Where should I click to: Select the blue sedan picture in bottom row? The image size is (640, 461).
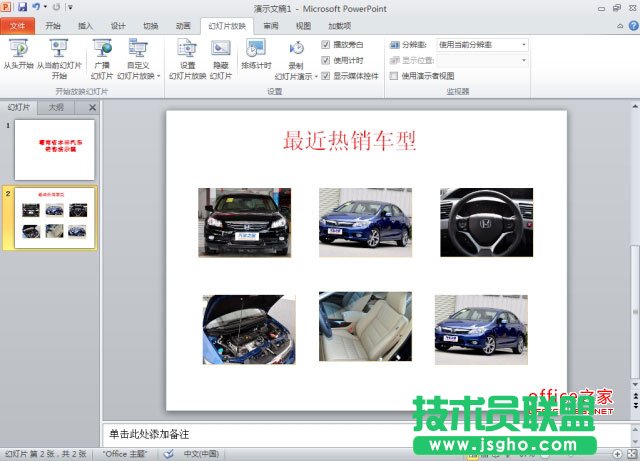pos(481,330)
